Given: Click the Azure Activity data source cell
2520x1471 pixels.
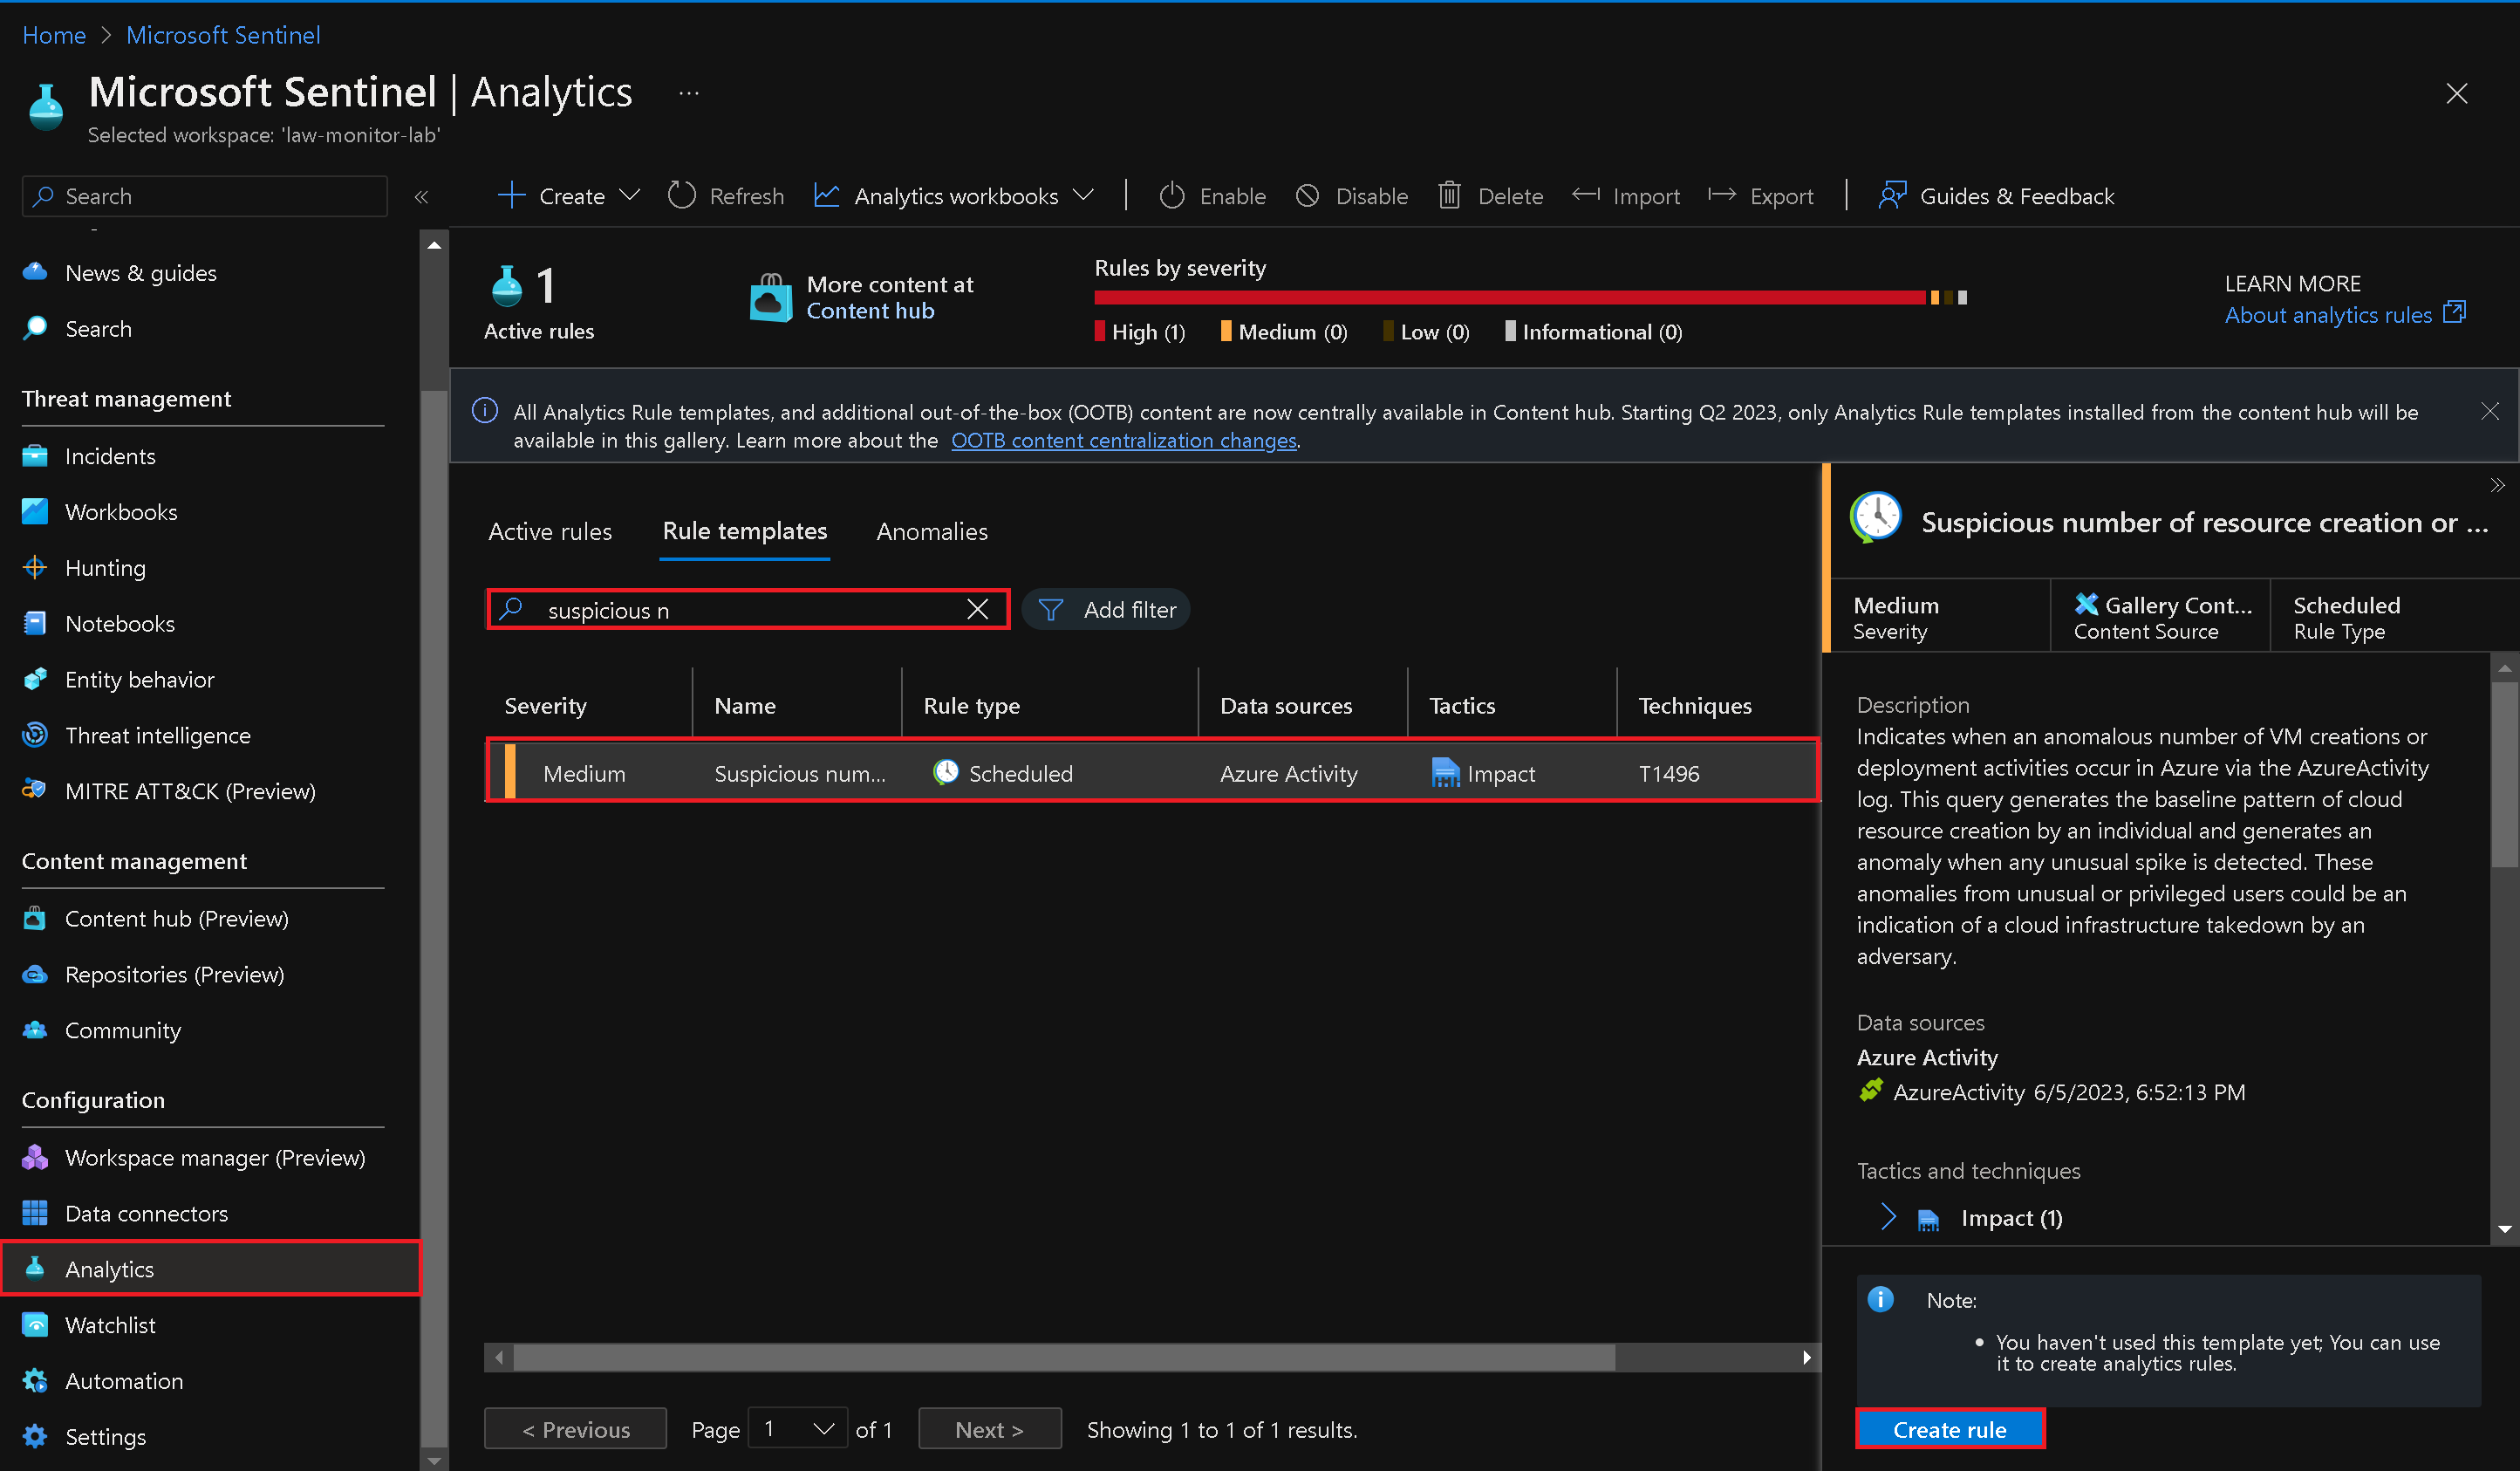Looking at the screenshot, I should [1288, 774].
